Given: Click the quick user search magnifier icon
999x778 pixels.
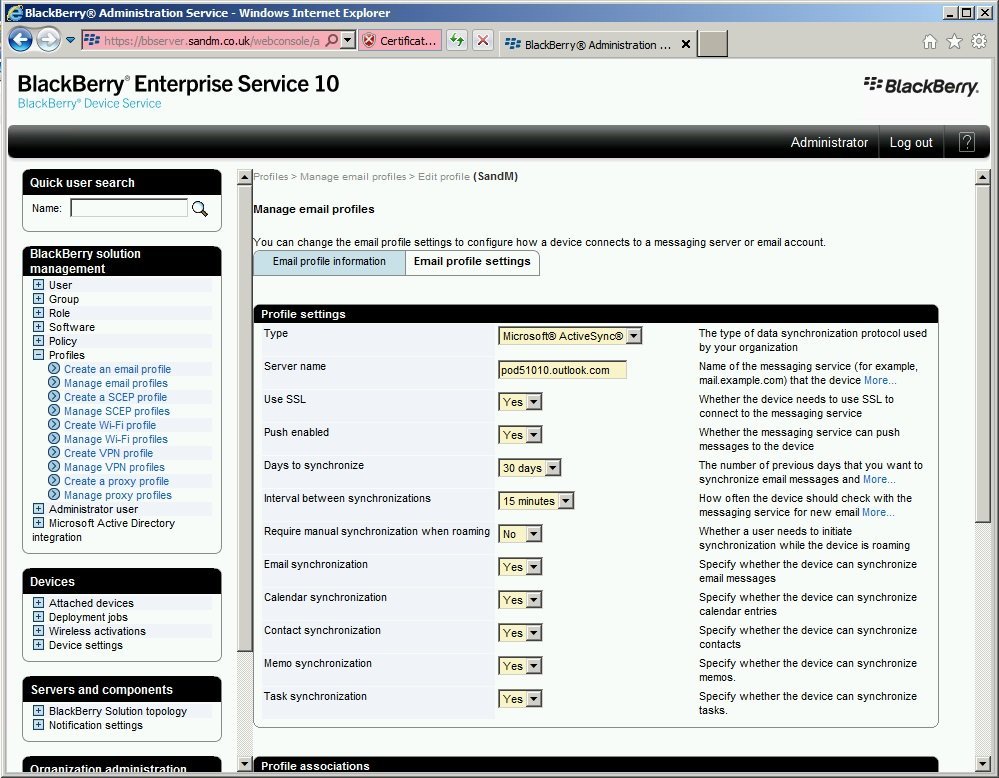Looking at the screenshot, I should pyautogui.click(x=200, y=208).
